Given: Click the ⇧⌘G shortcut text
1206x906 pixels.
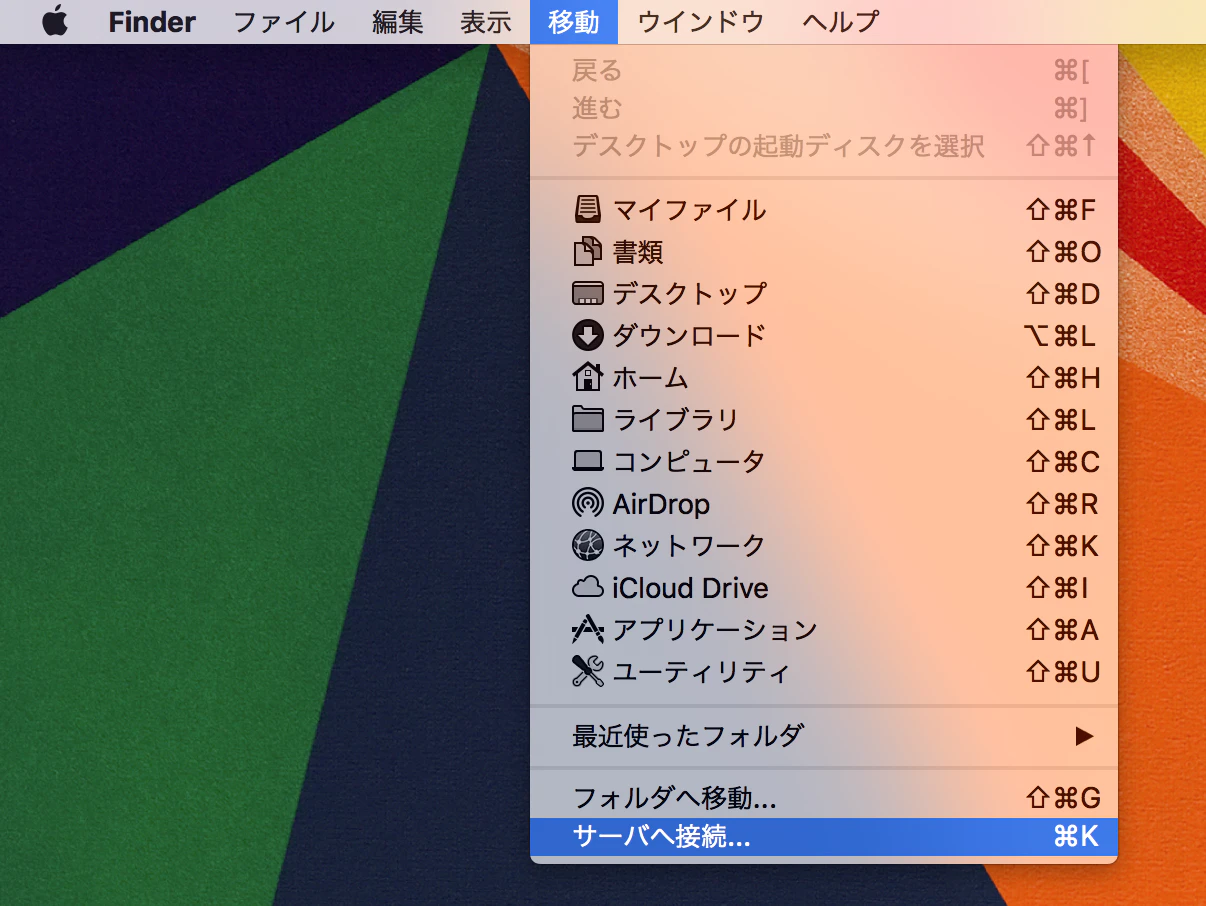Looking at the screenshot, I should pyautogui.click(x=1063, y=798).
